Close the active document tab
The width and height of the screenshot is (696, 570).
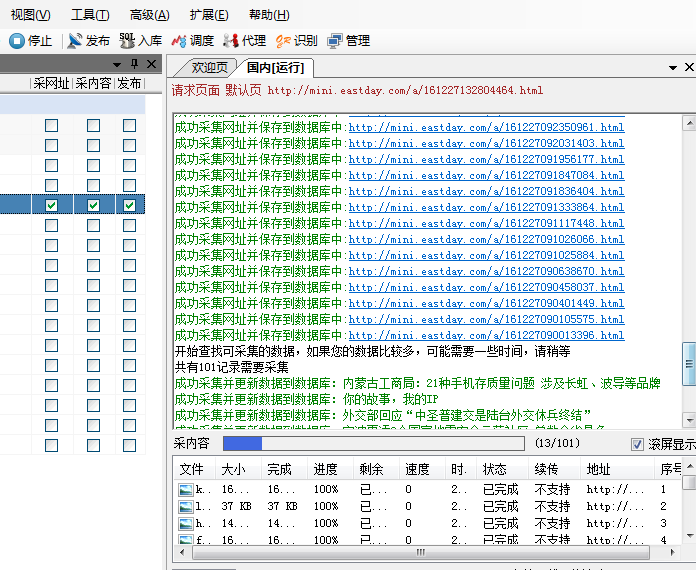(689, 67)
